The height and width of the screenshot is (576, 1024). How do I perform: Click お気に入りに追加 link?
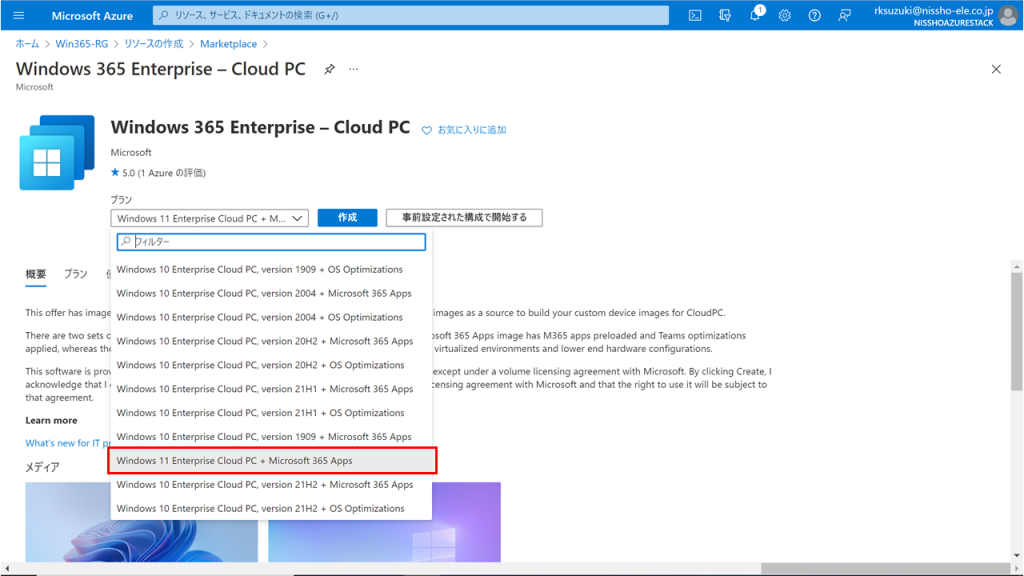point(472,130)
